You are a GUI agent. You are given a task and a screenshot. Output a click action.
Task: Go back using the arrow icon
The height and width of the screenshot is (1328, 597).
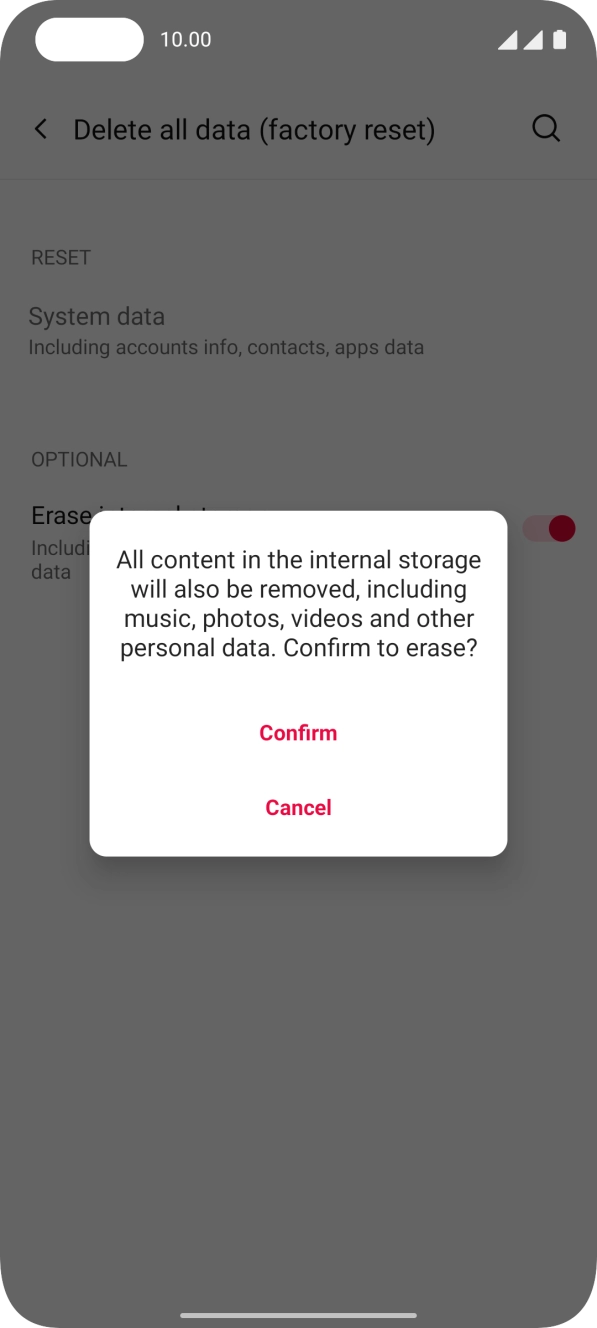click(41, 129)
